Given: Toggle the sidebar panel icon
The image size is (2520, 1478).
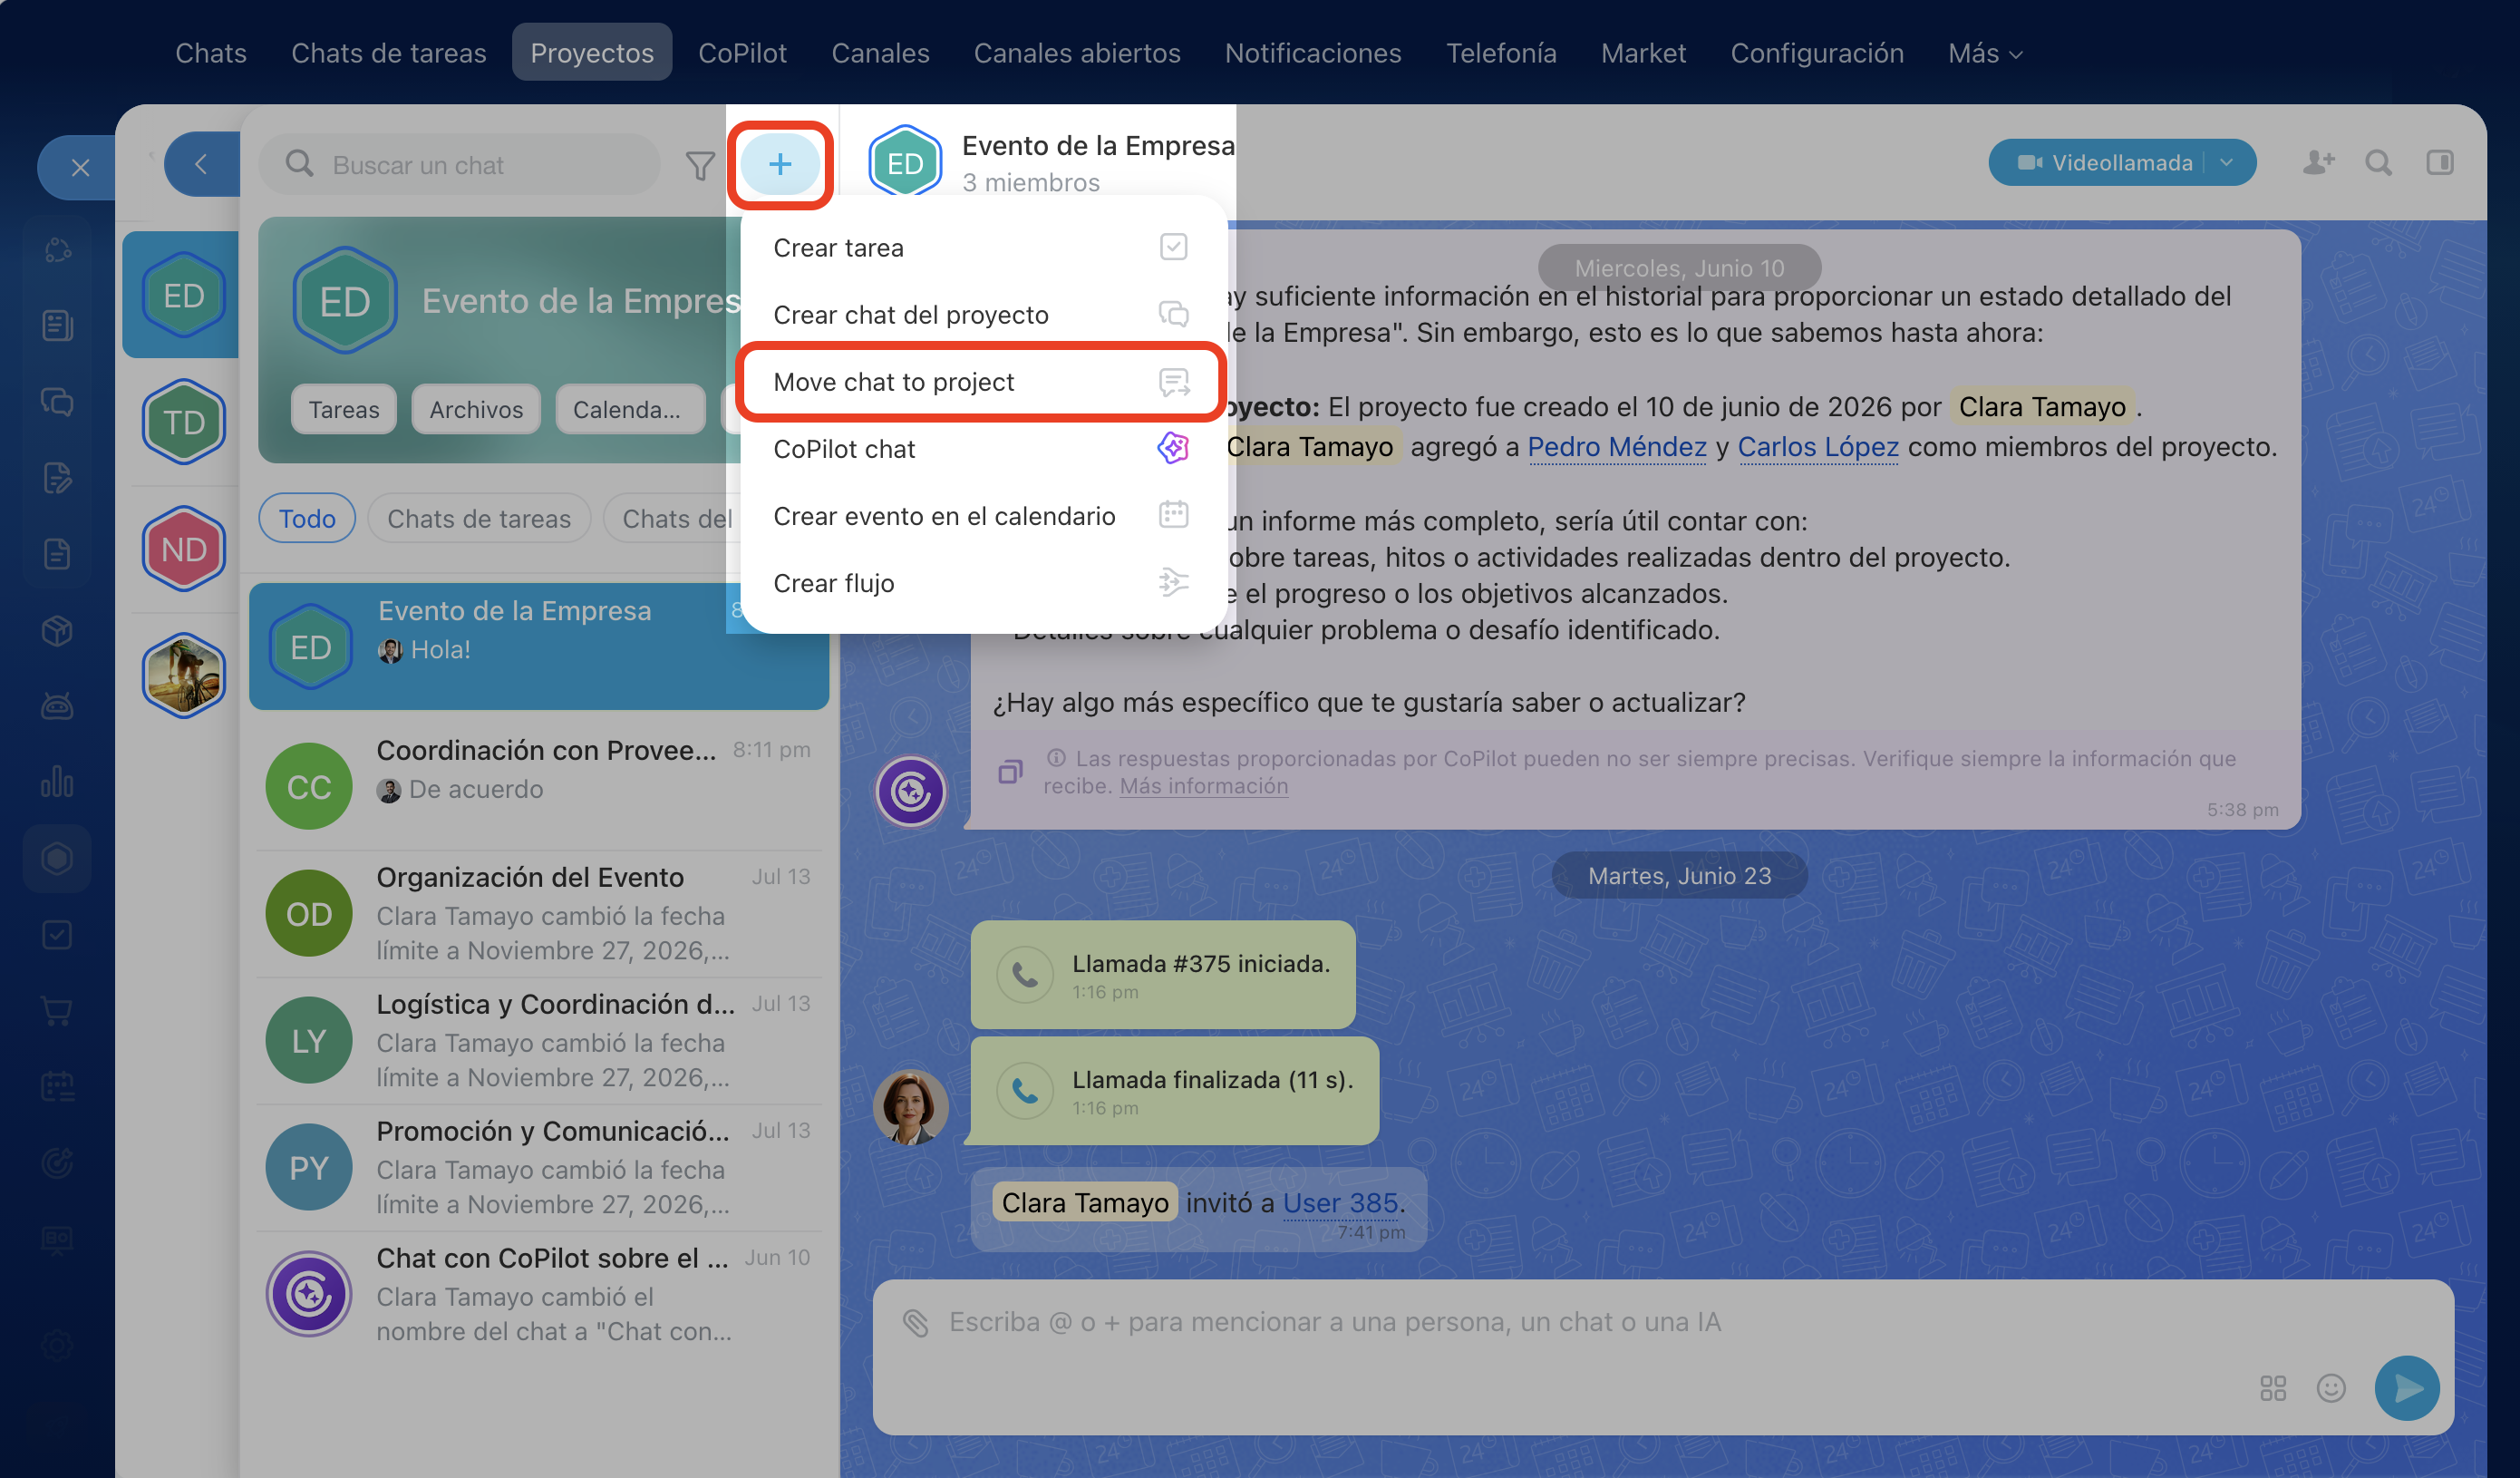Looking at the screenshot, I should pyautogui.click(x=2440, y=162).
